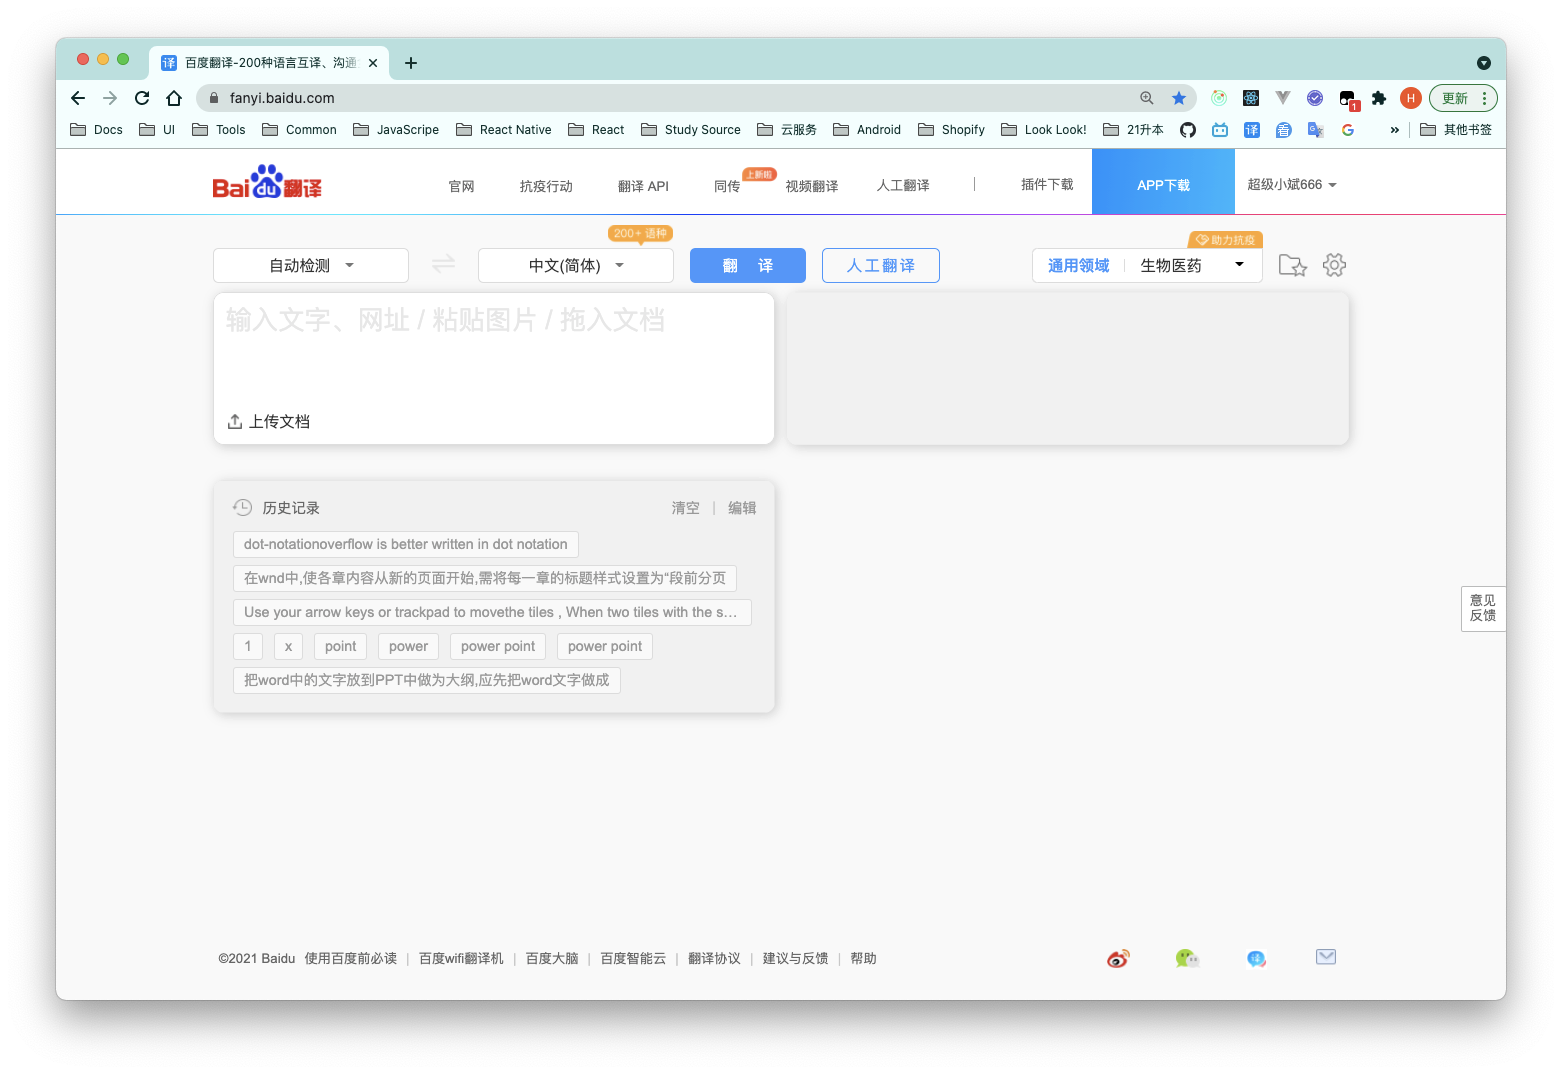Open the tab search dropdown arrow
This screenshot has height=1074, width=1562.
click(x=1484, y=63)
